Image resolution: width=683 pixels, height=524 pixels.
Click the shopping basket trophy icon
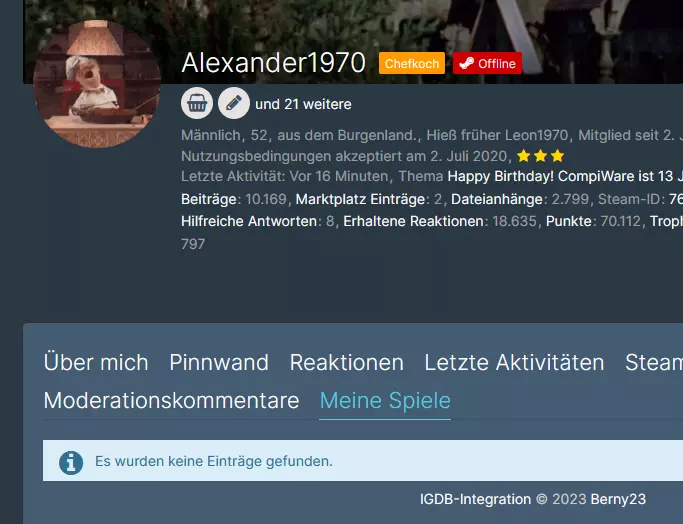(x=197, y=103)
